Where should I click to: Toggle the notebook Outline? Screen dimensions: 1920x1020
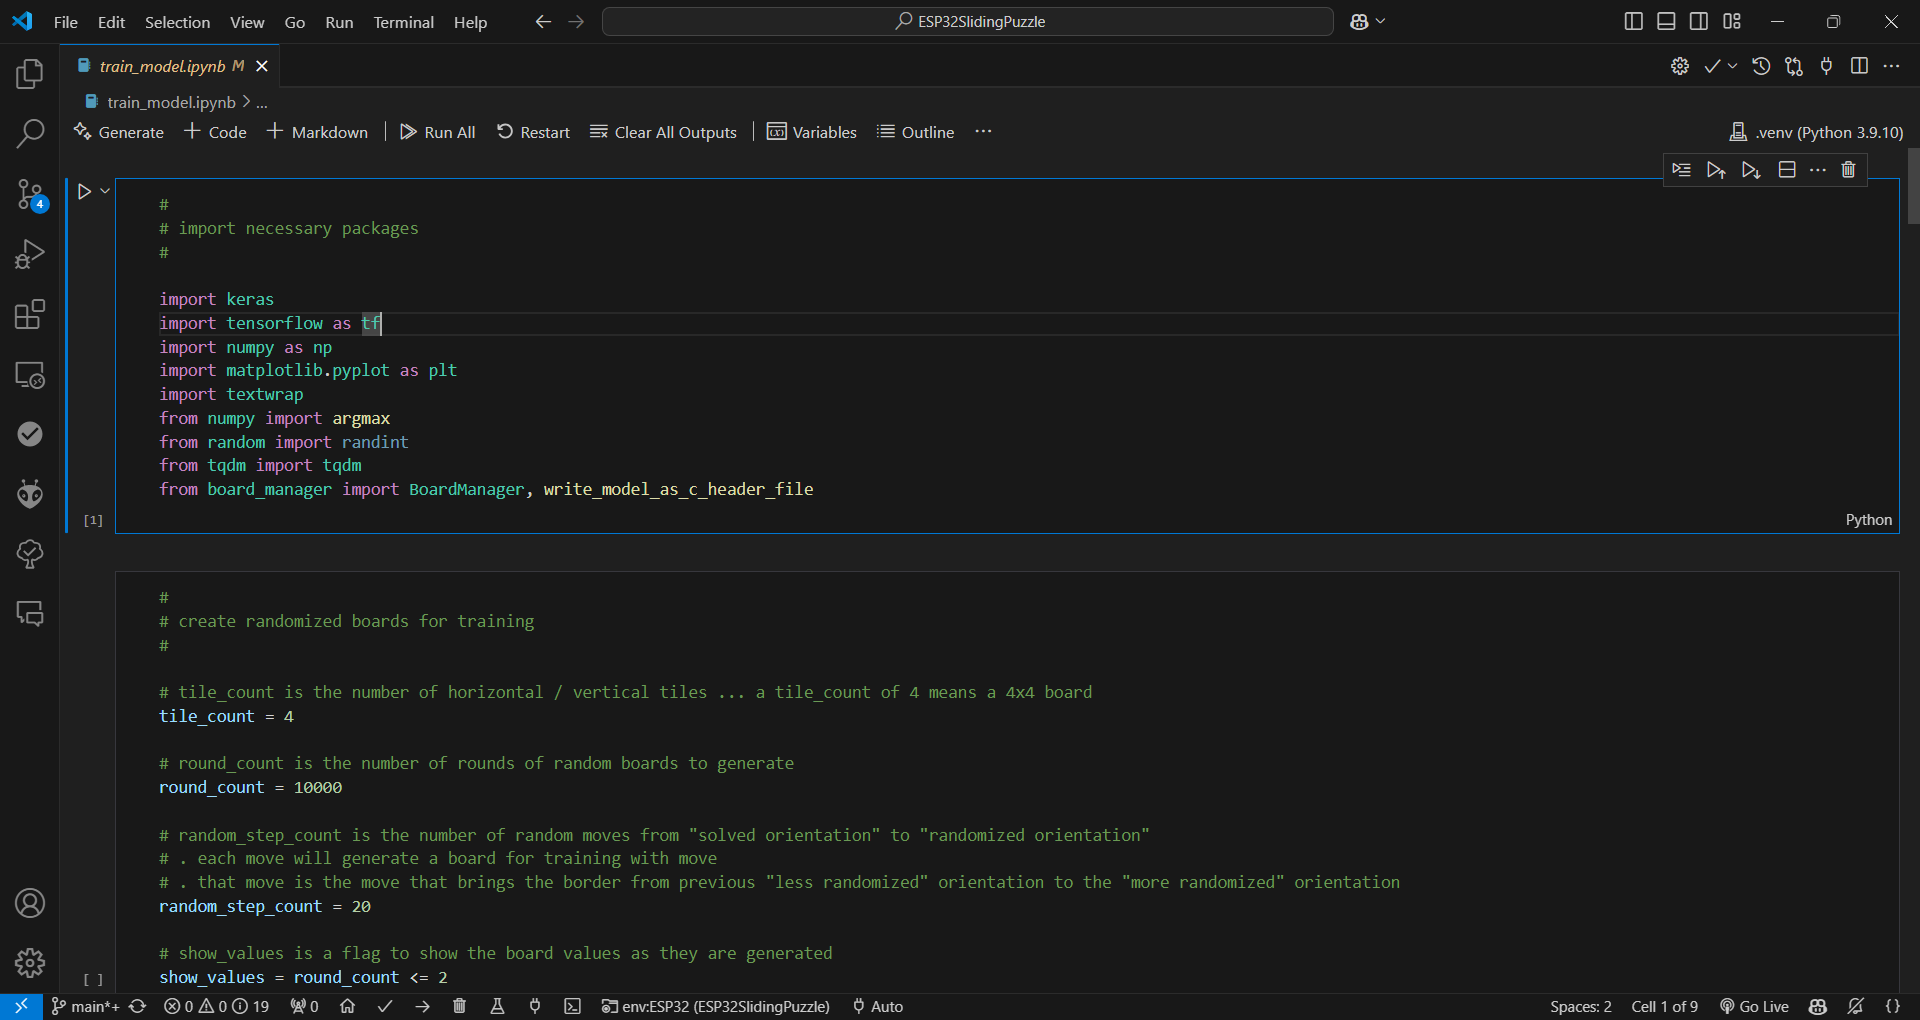coord(916,132)
